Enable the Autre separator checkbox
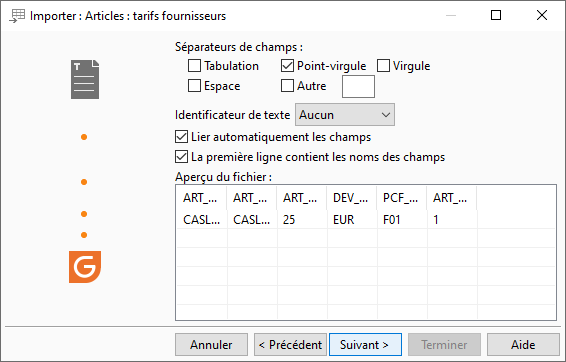This screenshot has width=566, height=362. pyautogui.click(x=287, y=86)
